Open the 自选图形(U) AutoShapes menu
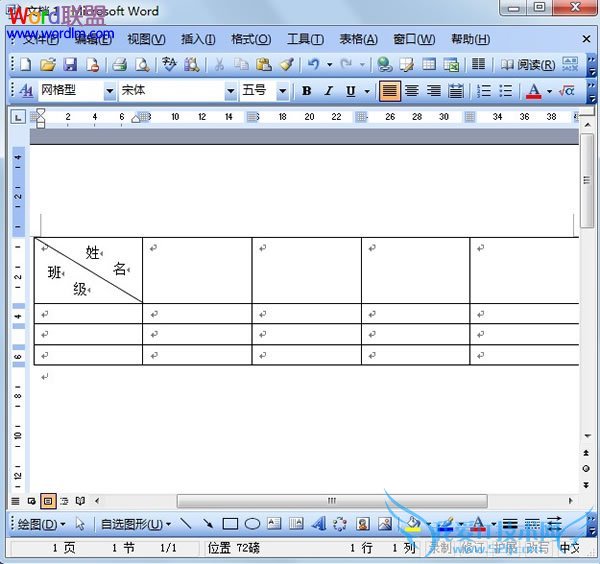Image resolution: width=600 pixels, height=564 pixels. click(x=136, y=524)
